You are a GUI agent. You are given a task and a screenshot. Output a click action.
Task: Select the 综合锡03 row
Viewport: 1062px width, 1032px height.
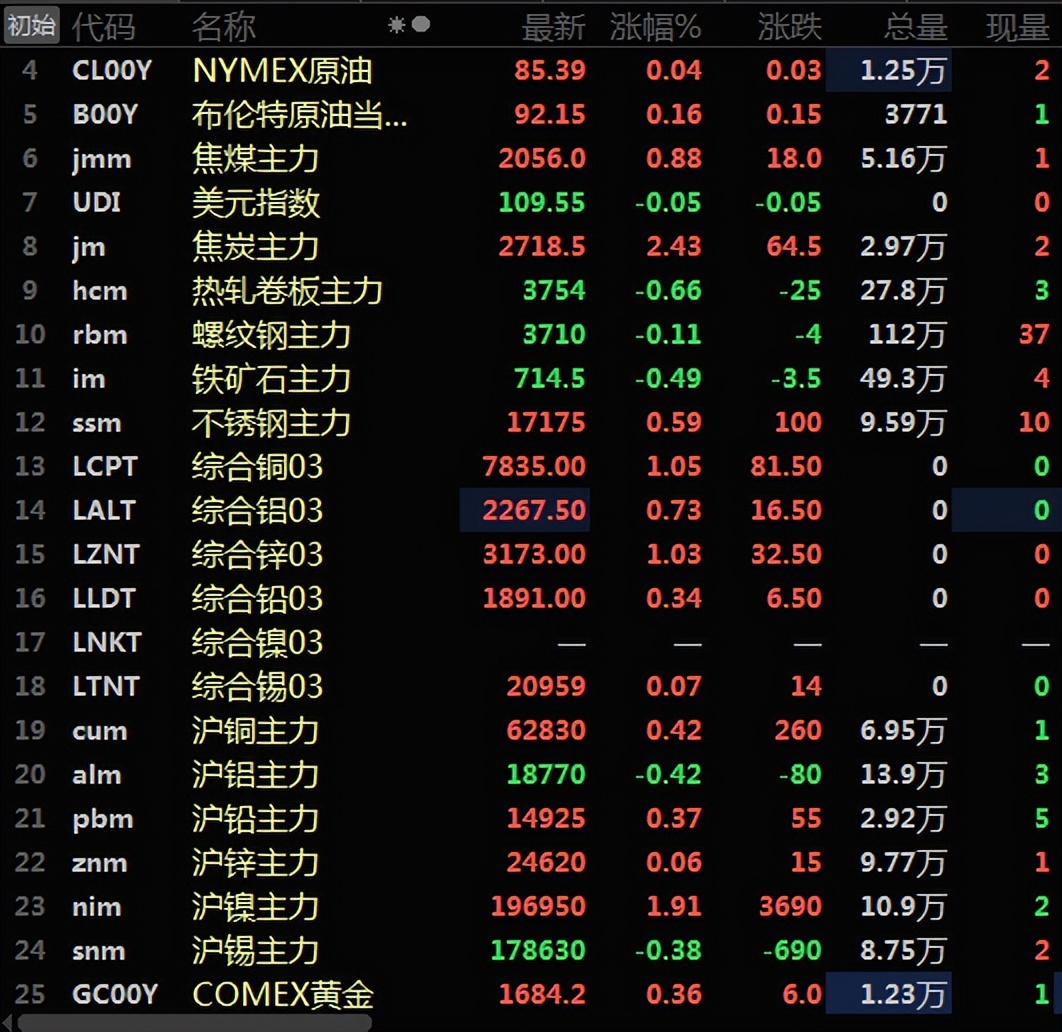pyautogui.click(x=531, y=686)
